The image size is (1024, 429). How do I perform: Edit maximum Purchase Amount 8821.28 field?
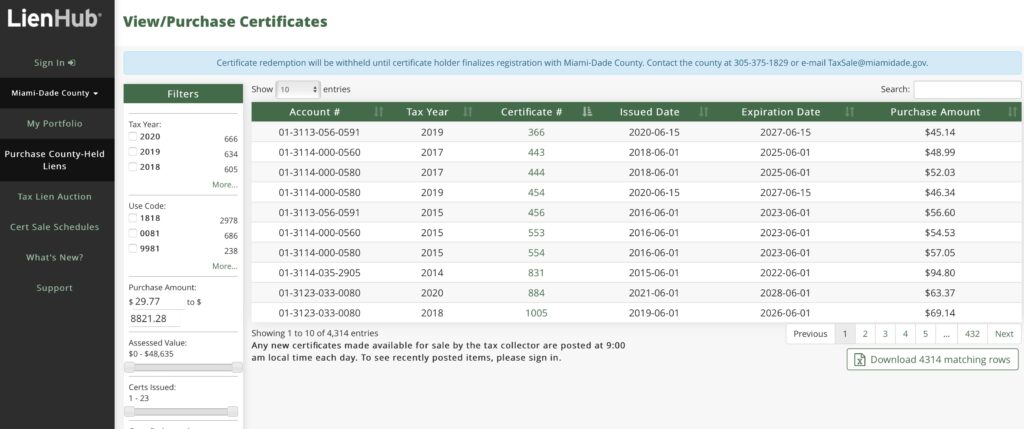click(155, 319)
